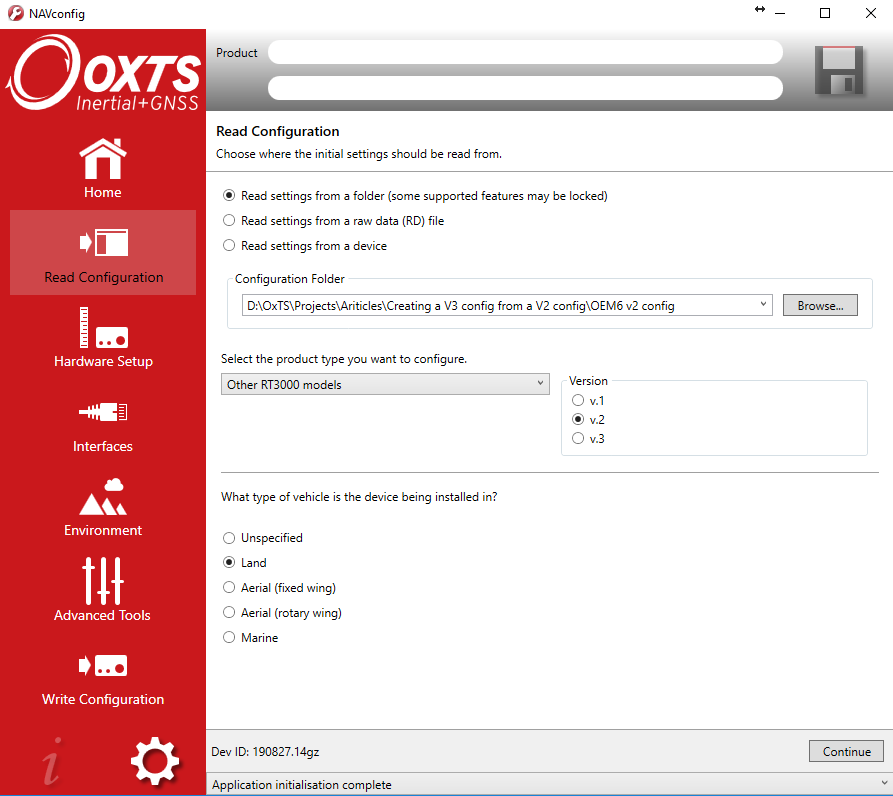This screenshot has height=796, width=893.
Task: Click the NAVconfig title bar app icon
Action: (15, 13)
